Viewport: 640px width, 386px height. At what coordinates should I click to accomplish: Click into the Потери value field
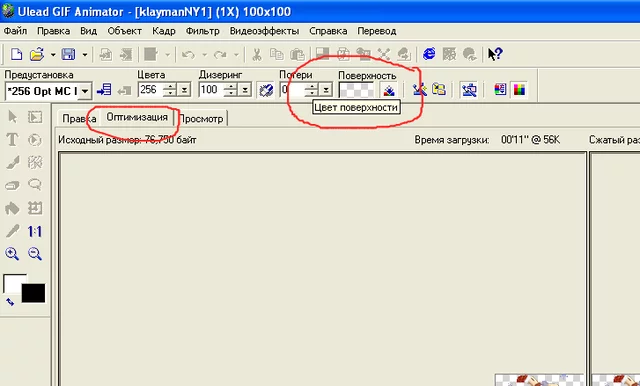pos(292,90)
